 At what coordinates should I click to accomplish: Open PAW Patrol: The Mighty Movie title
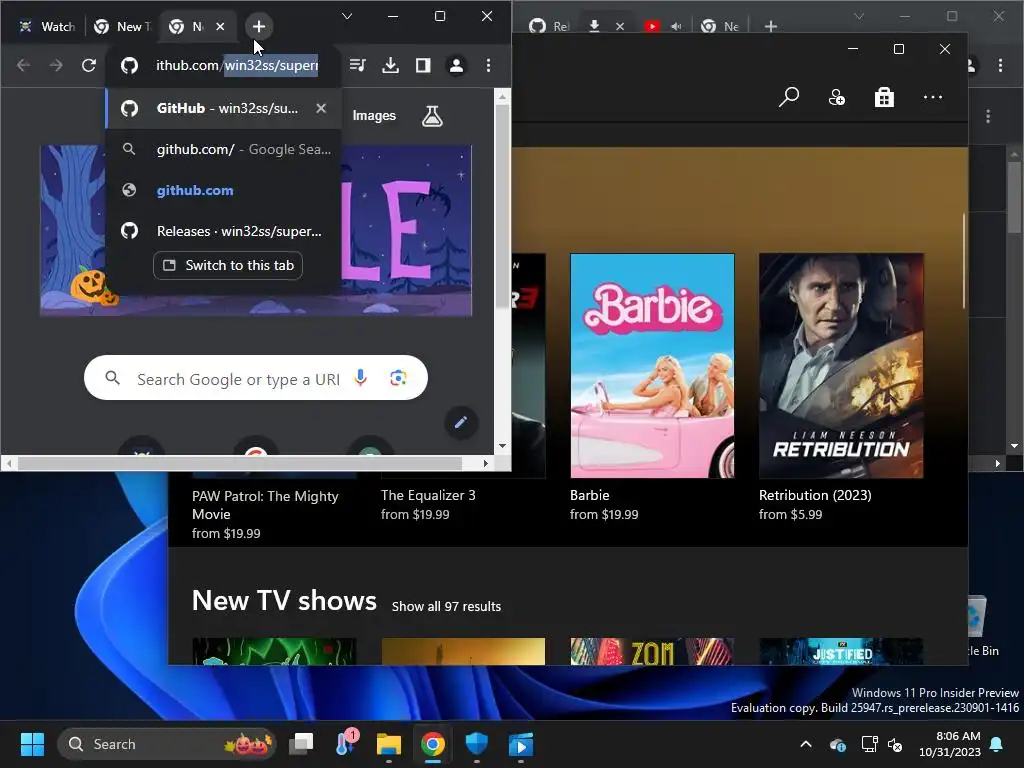(265, 505)
